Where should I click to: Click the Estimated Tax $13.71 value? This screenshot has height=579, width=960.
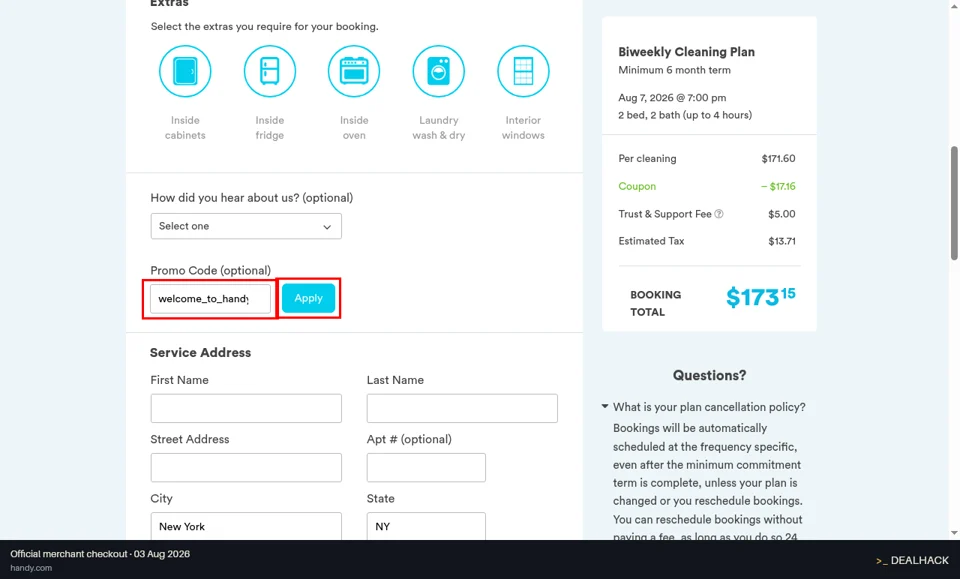click(x=782, y=241)
